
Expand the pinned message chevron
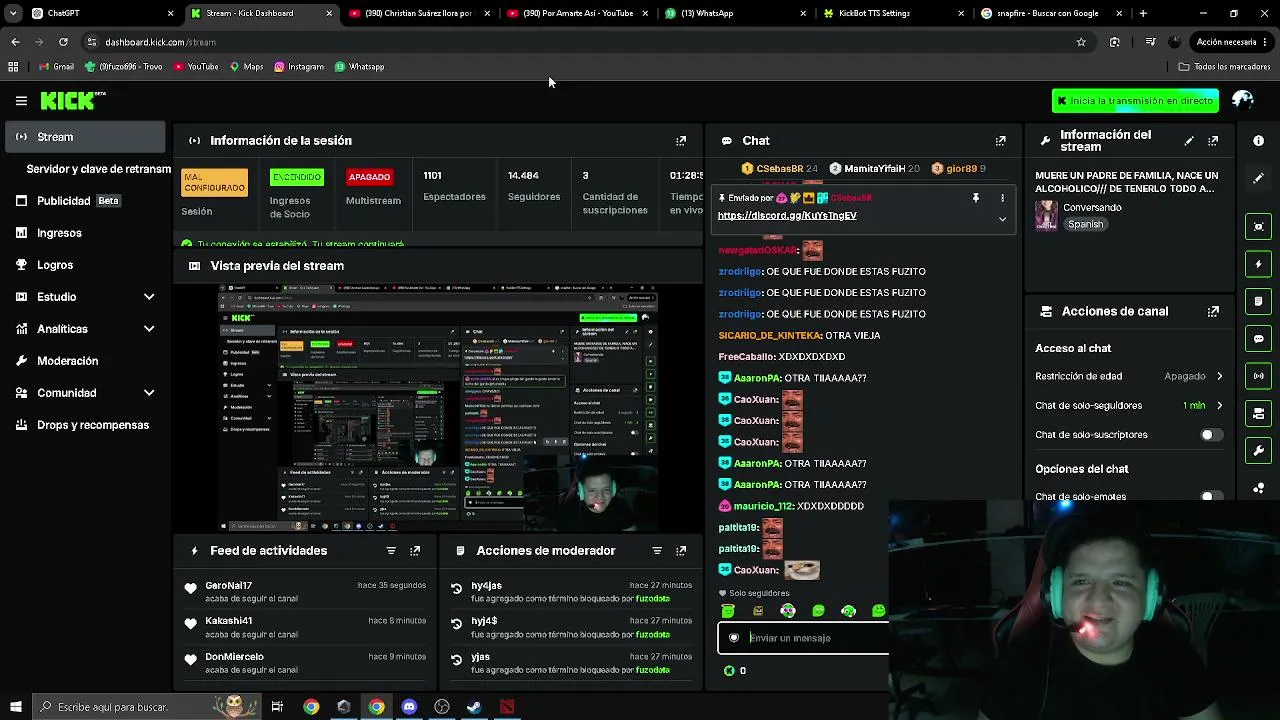(x=1002, y=219)
